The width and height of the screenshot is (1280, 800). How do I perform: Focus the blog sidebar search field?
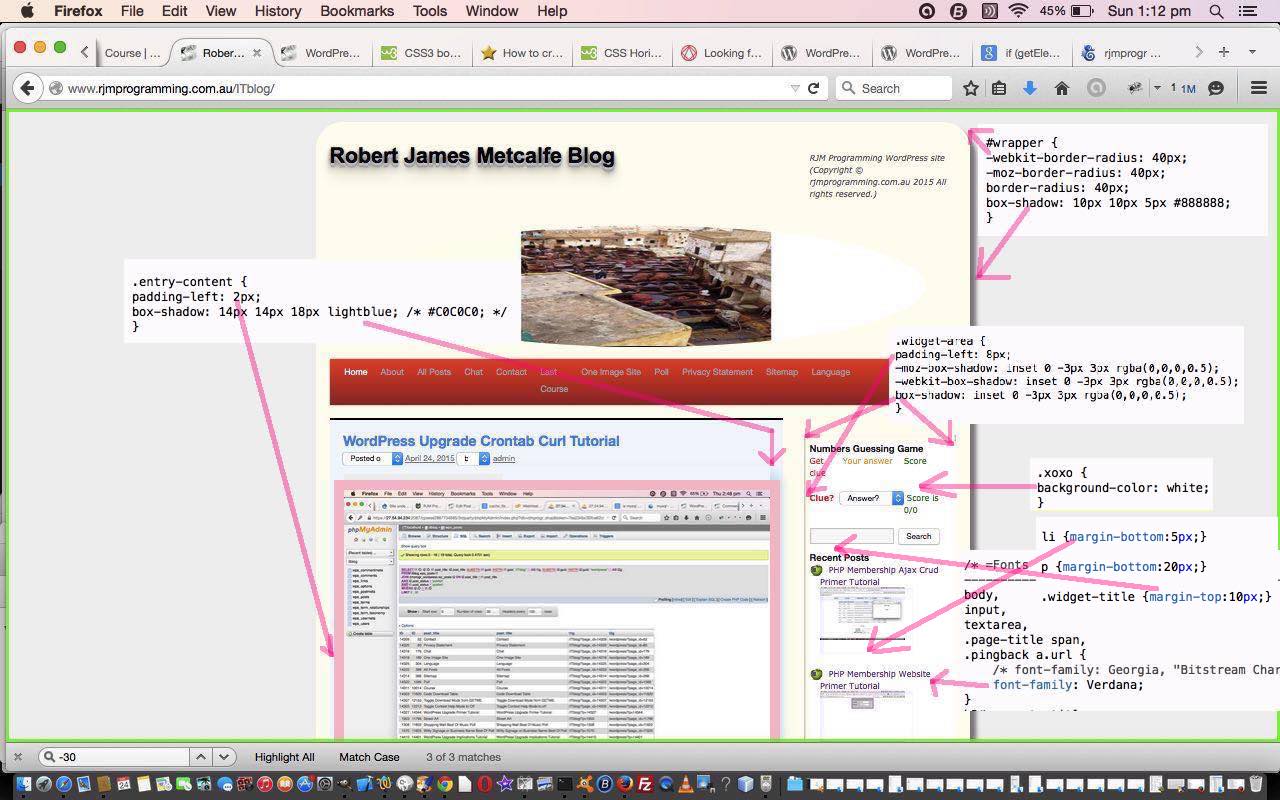(x=851, y=536)
